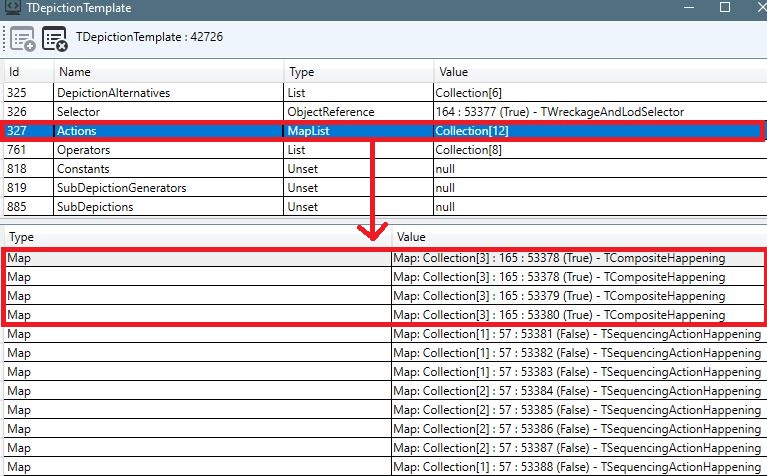Sort by the Id column header
The height and width of the screenshot is (476, 767).
[x=28, y=72]
